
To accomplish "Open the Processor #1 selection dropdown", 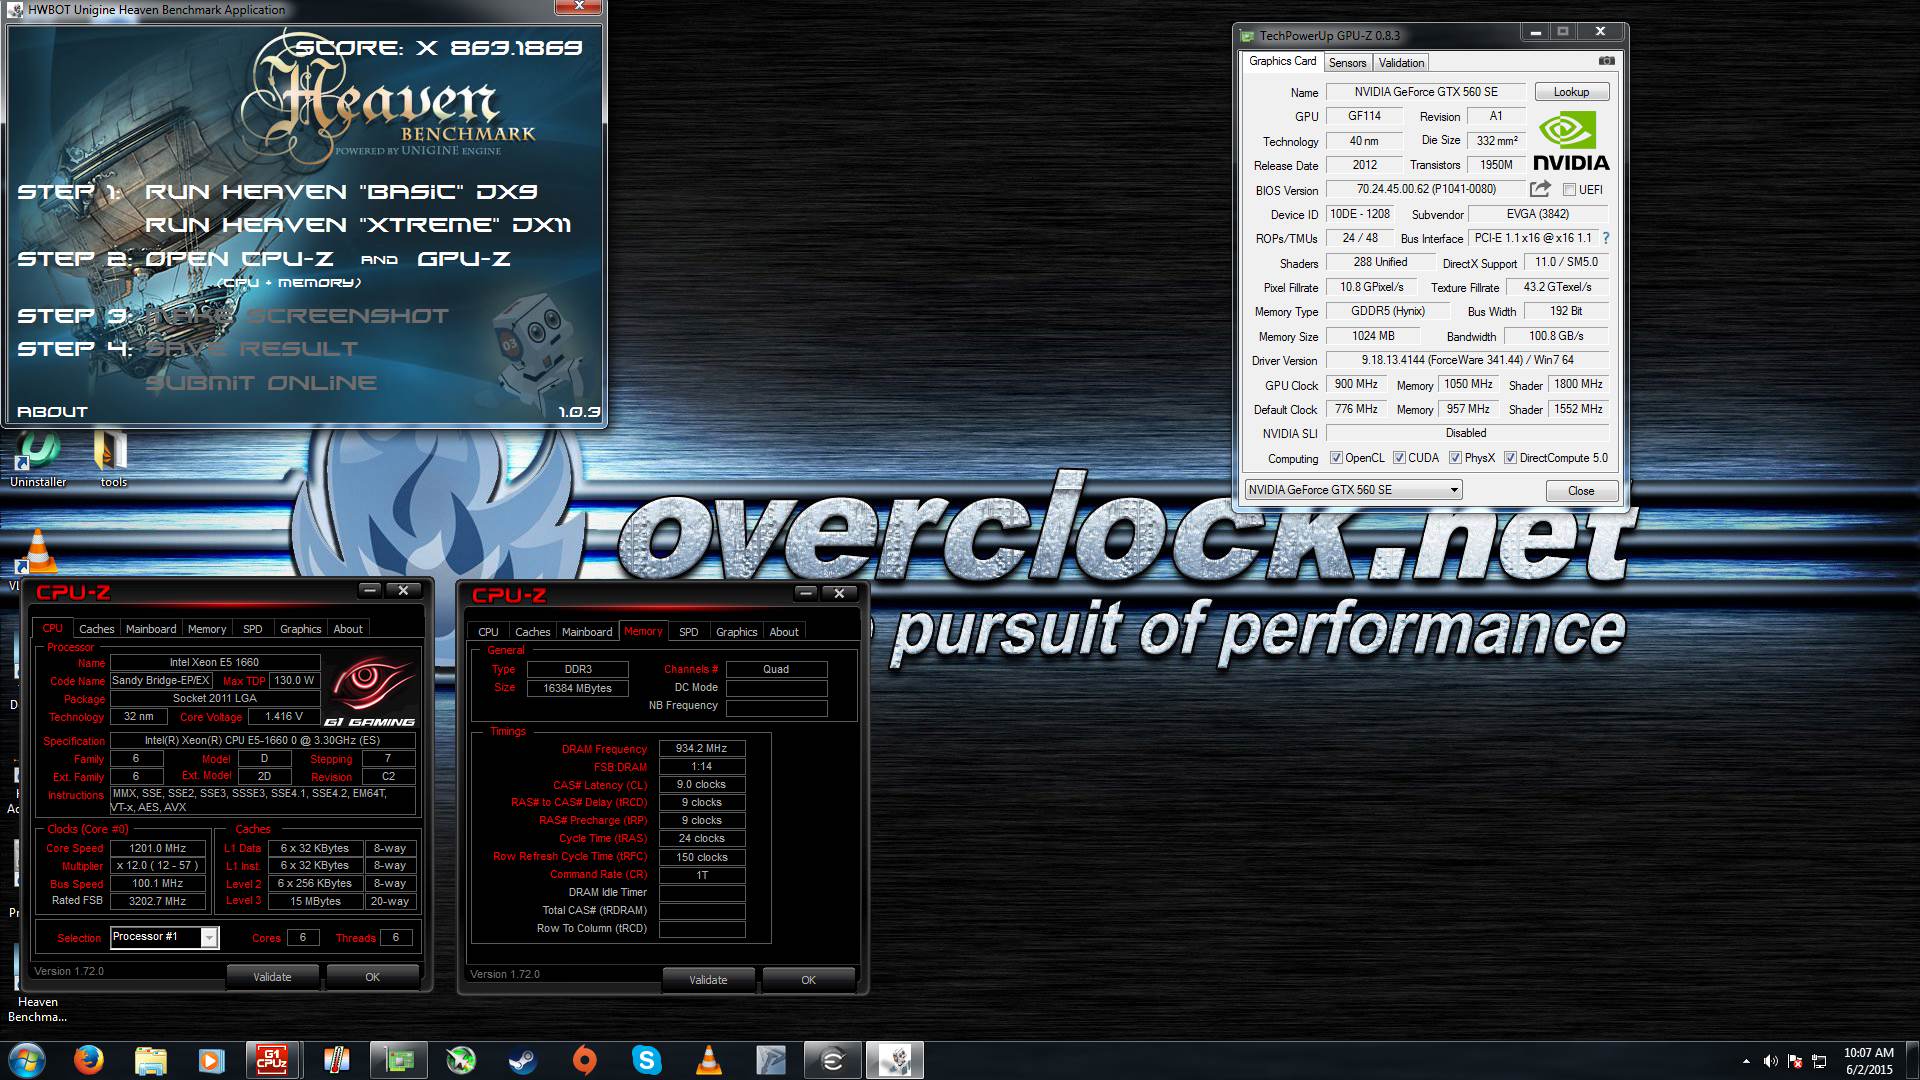I will point(164,937).
